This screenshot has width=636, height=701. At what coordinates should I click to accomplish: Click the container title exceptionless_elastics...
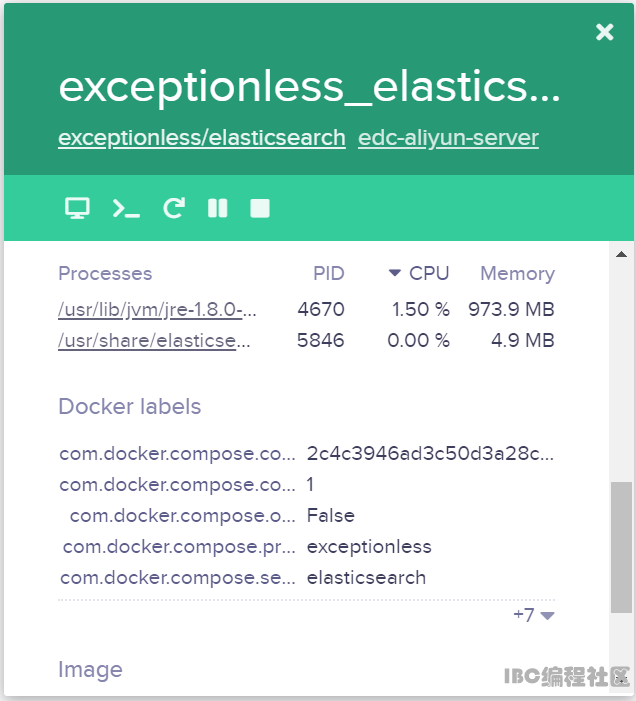(309, 88)
